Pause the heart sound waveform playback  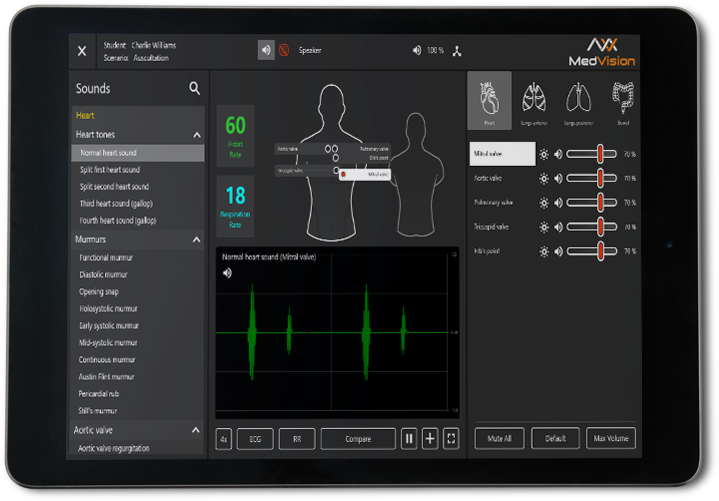pos(409,438)
